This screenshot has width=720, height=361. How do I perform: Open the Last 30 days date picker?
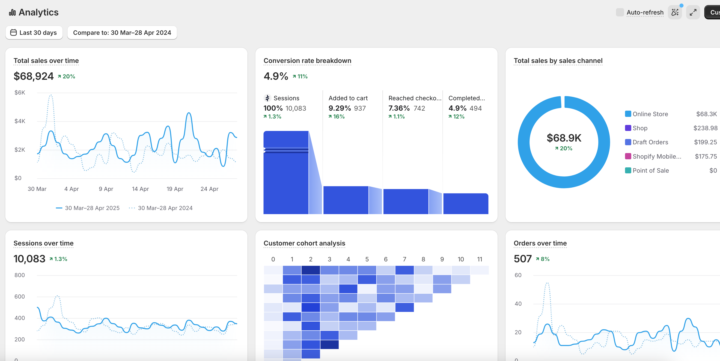coord(34,33)
